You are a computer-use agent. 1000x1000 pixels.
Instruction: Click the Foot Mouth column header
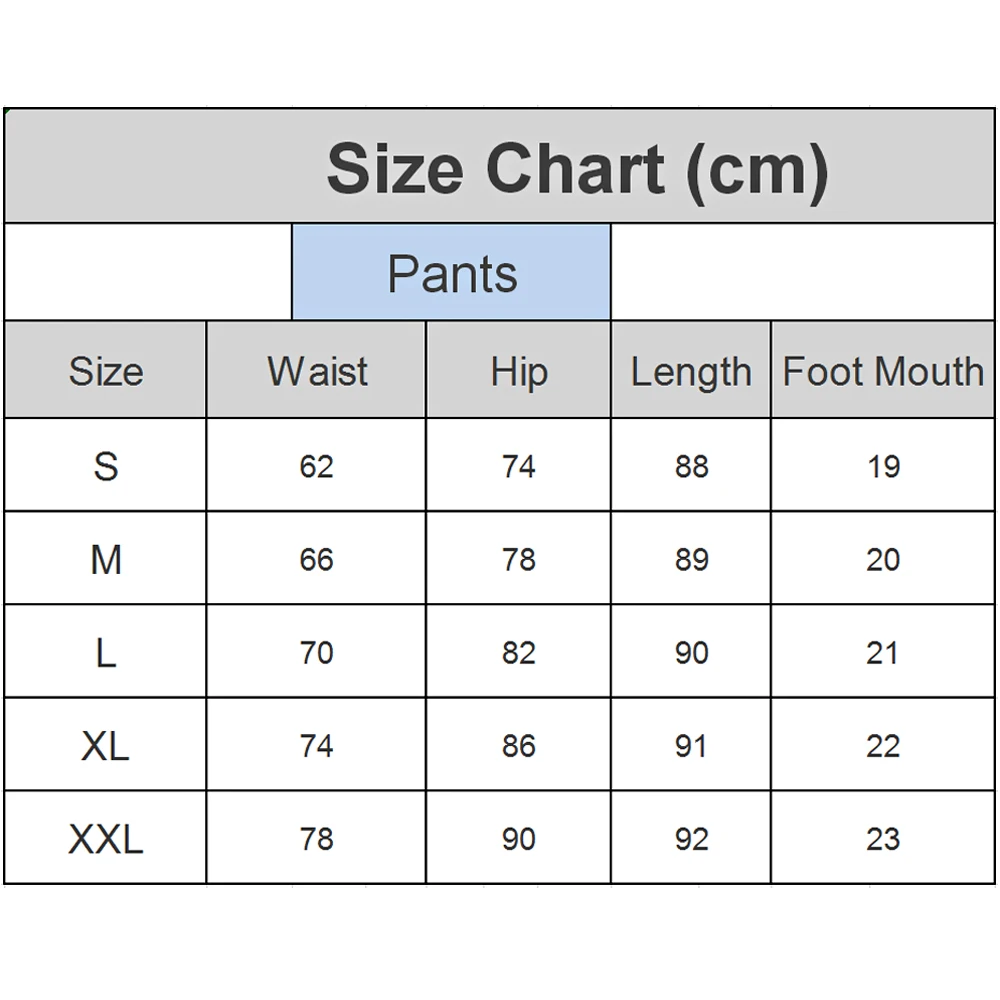pyautogui.click(x=883, y=371)
